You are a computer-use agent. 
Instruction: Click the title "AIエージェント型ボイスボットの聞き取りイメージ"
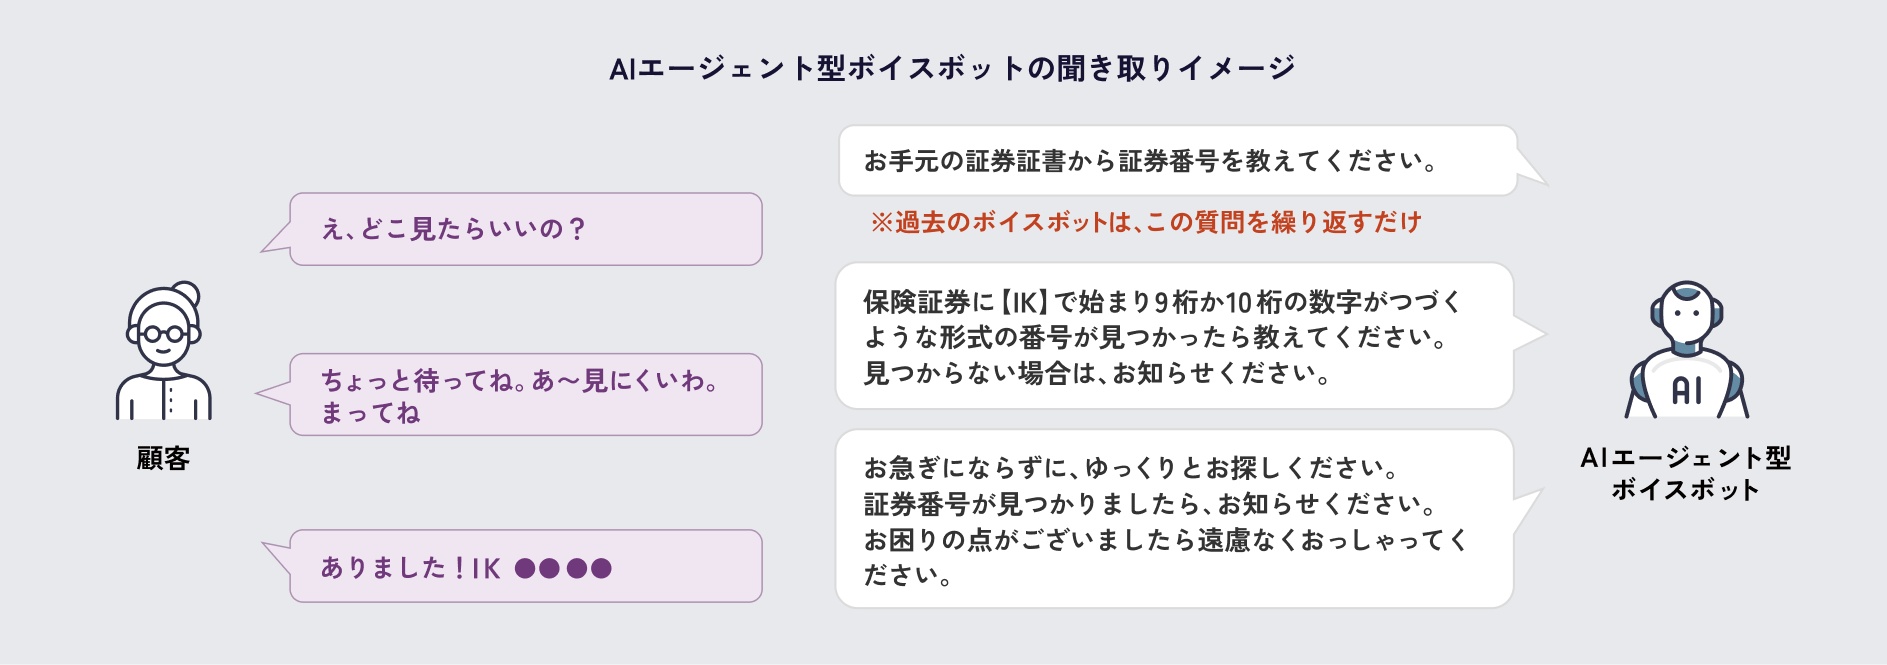point(951,68)
